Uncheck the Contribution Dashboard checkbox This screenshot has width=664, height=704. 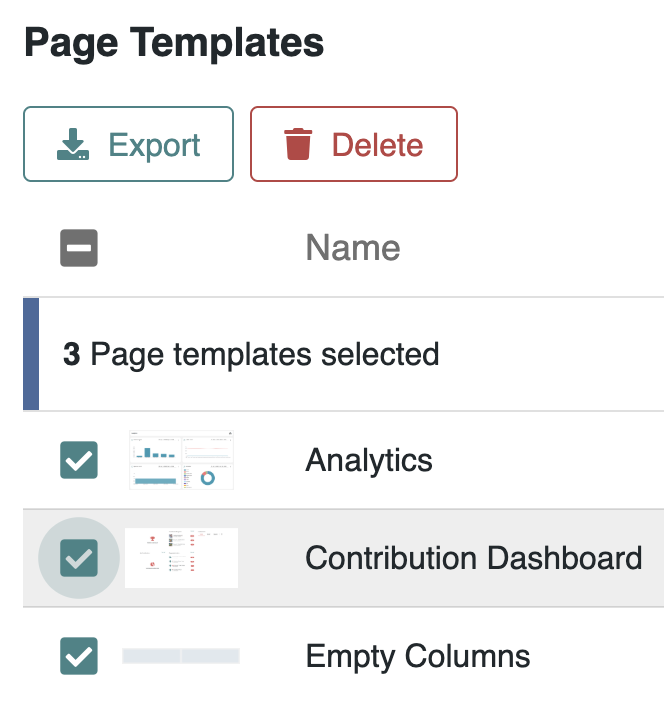[x=79, y=558]
